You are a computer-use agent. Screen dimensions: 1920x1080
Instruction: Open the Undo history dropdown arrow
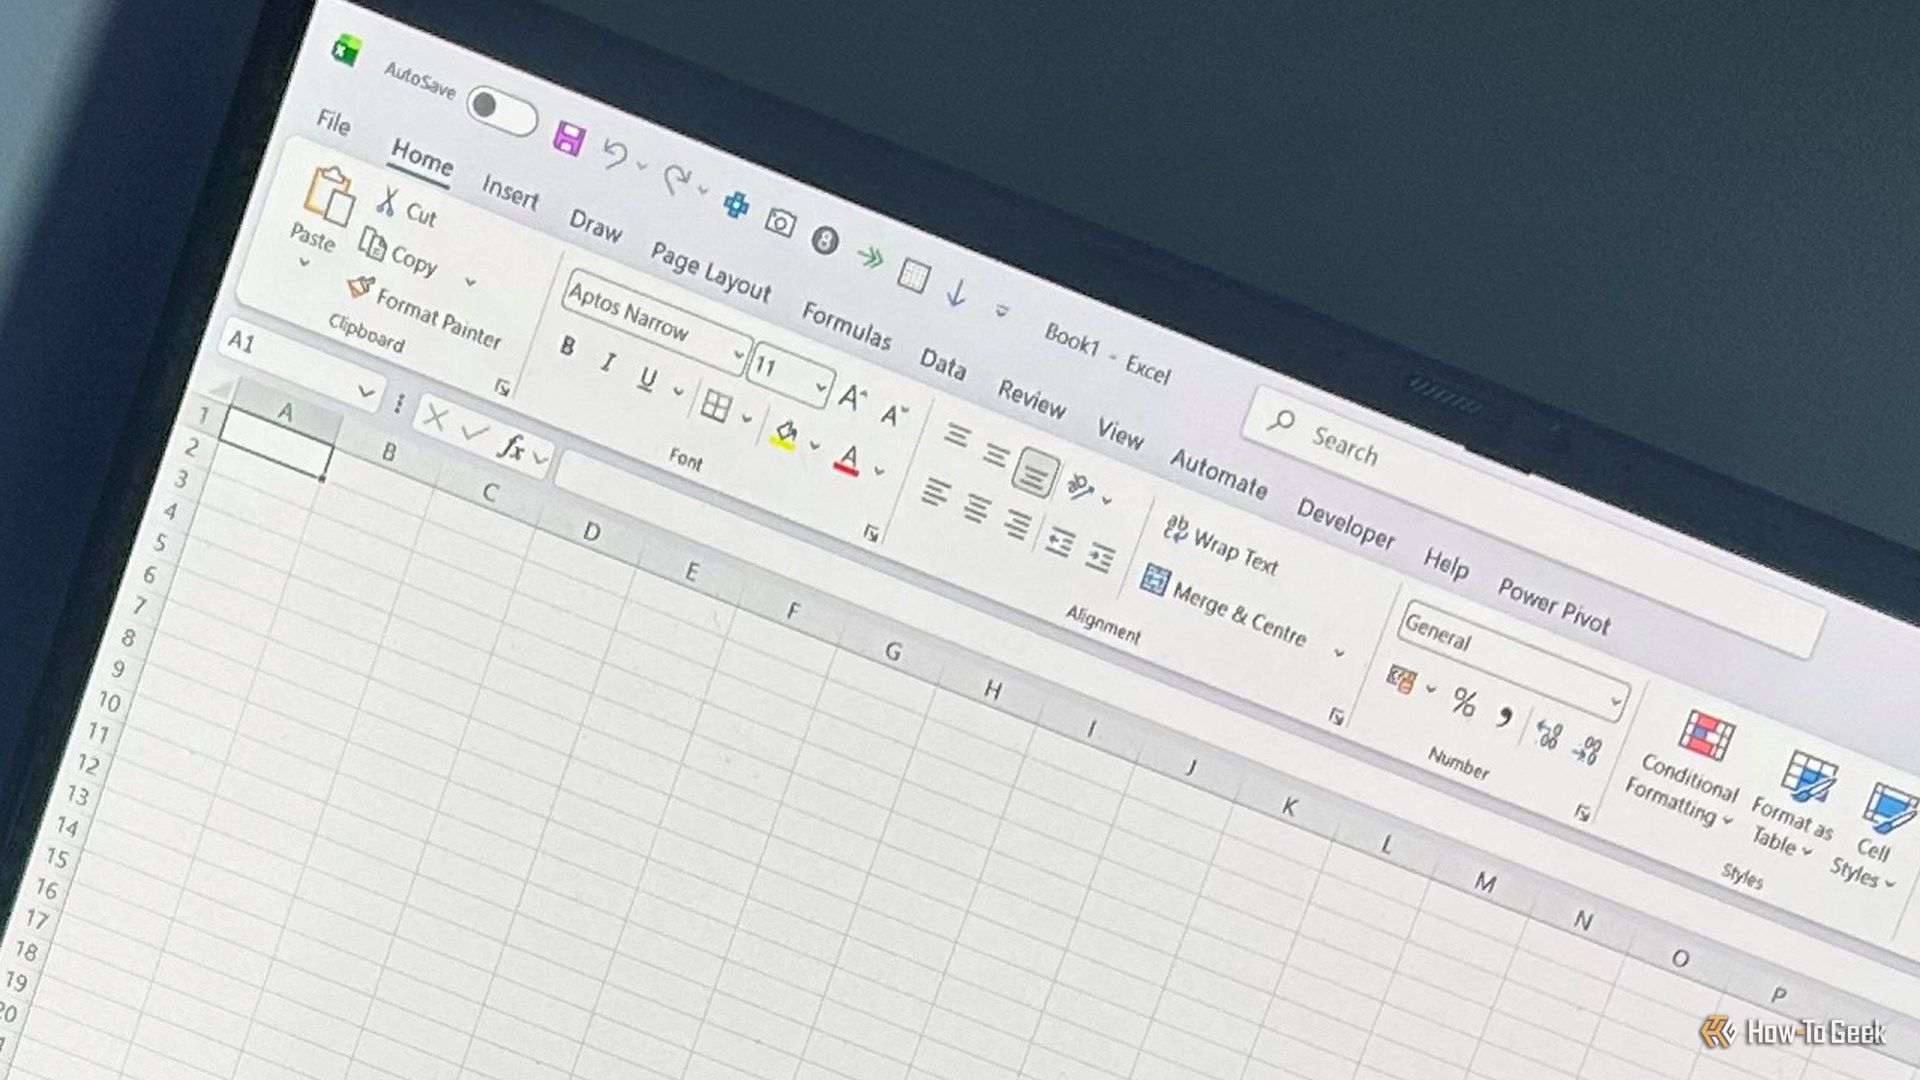click(642, 166)
